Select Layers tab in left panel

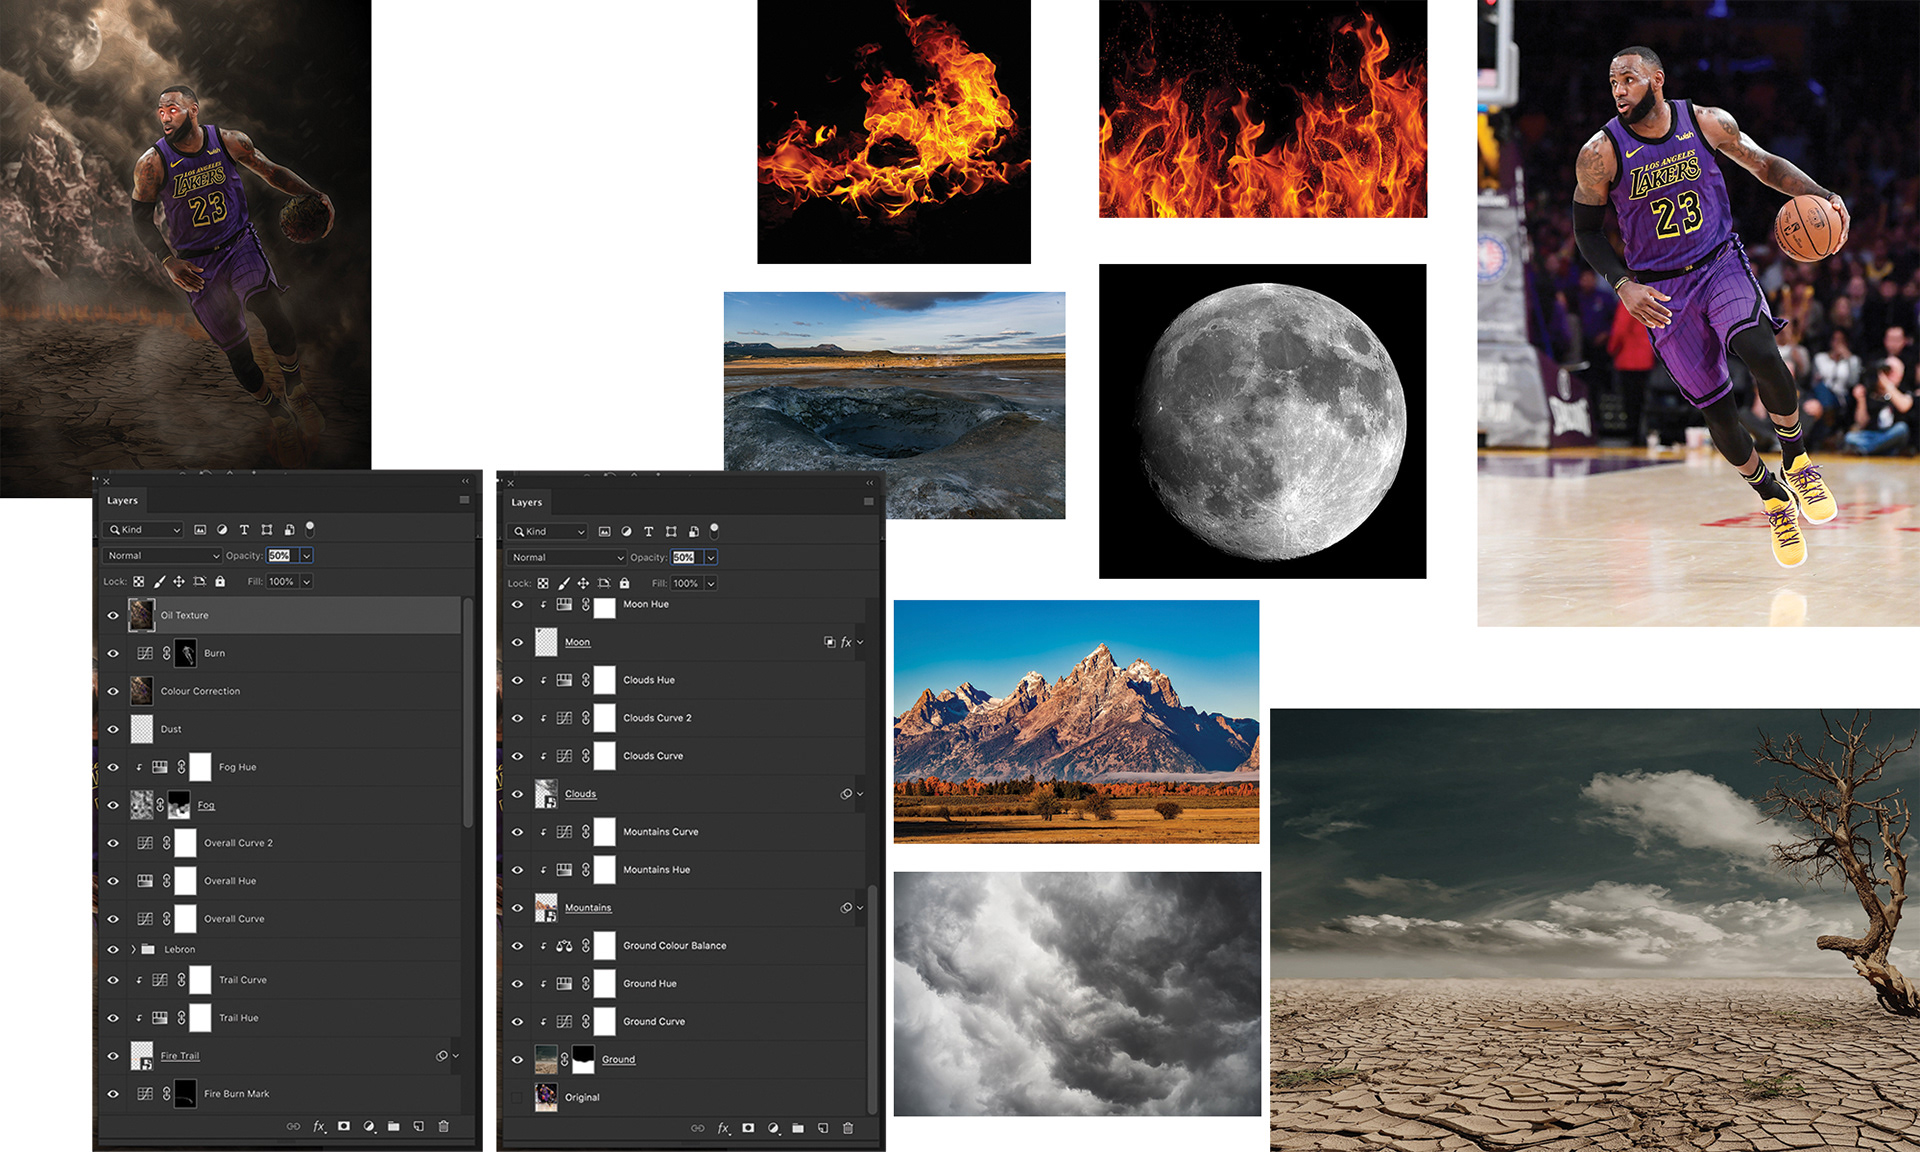pos(123,501)
